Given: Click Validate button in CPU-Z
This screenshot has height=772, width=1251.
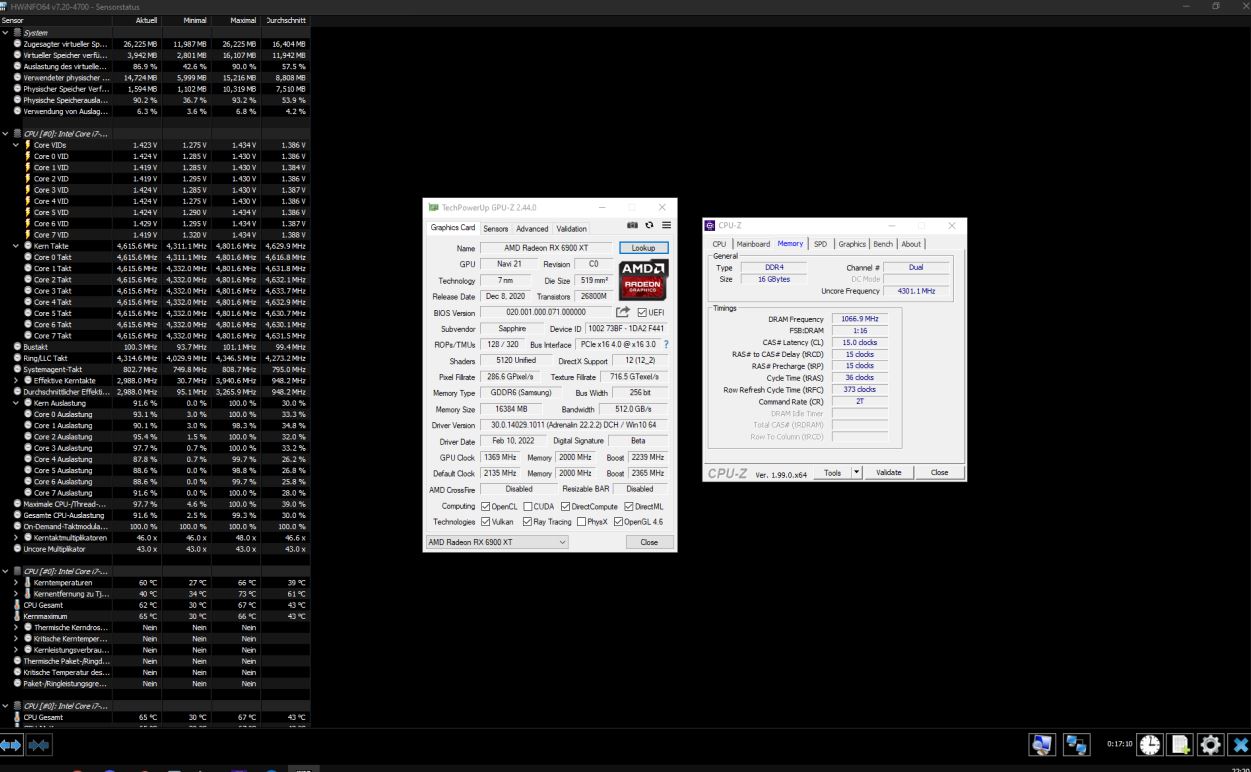Looking at the screenshot, I should click(889, 472).
